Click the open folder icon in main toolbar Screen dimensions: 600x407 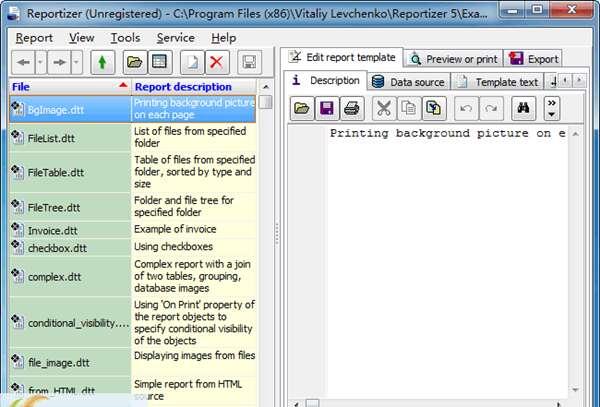click(x=135, y=62)
